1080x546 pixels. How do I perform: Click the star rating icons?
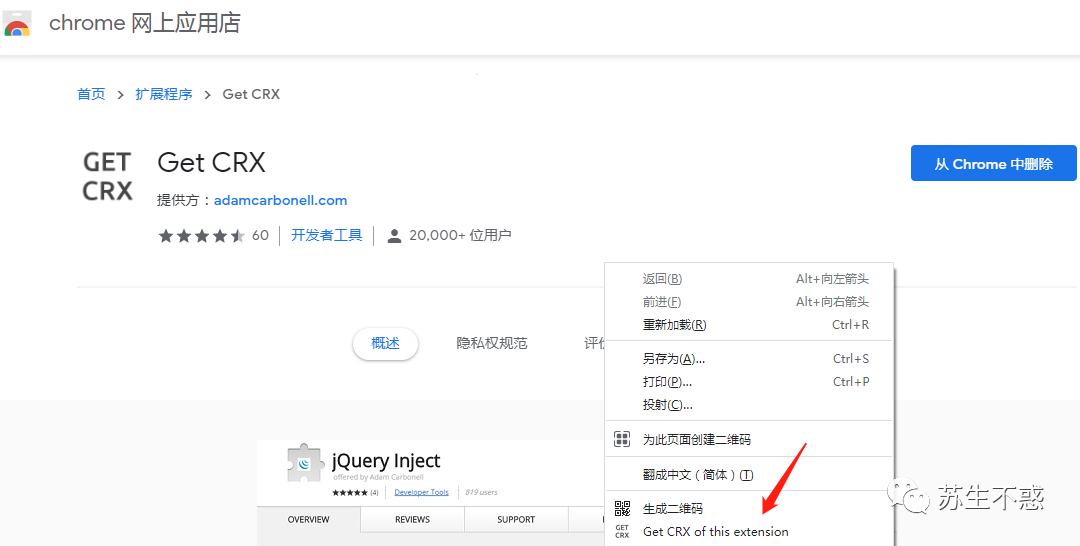pos(201,236)
